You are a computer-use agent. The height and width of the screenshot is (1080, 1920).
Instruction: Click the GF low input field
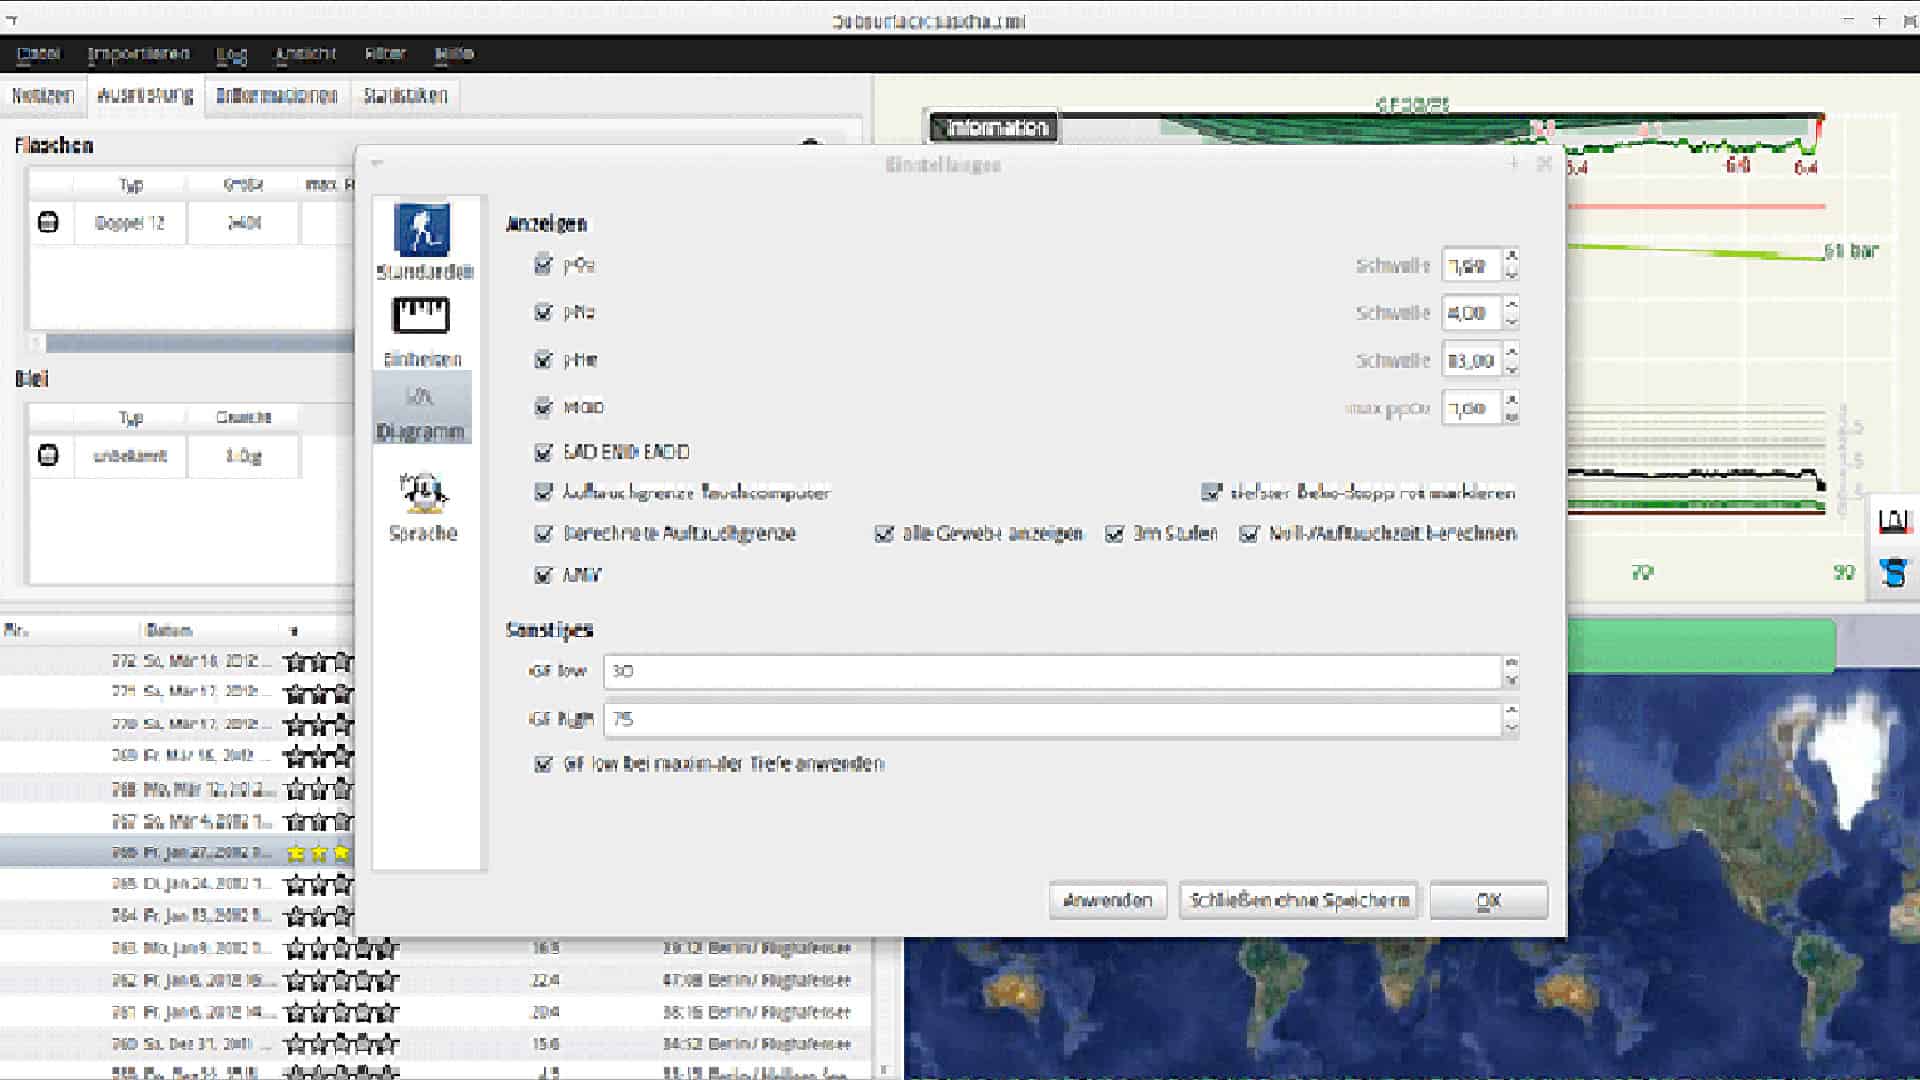[1050, 671]
